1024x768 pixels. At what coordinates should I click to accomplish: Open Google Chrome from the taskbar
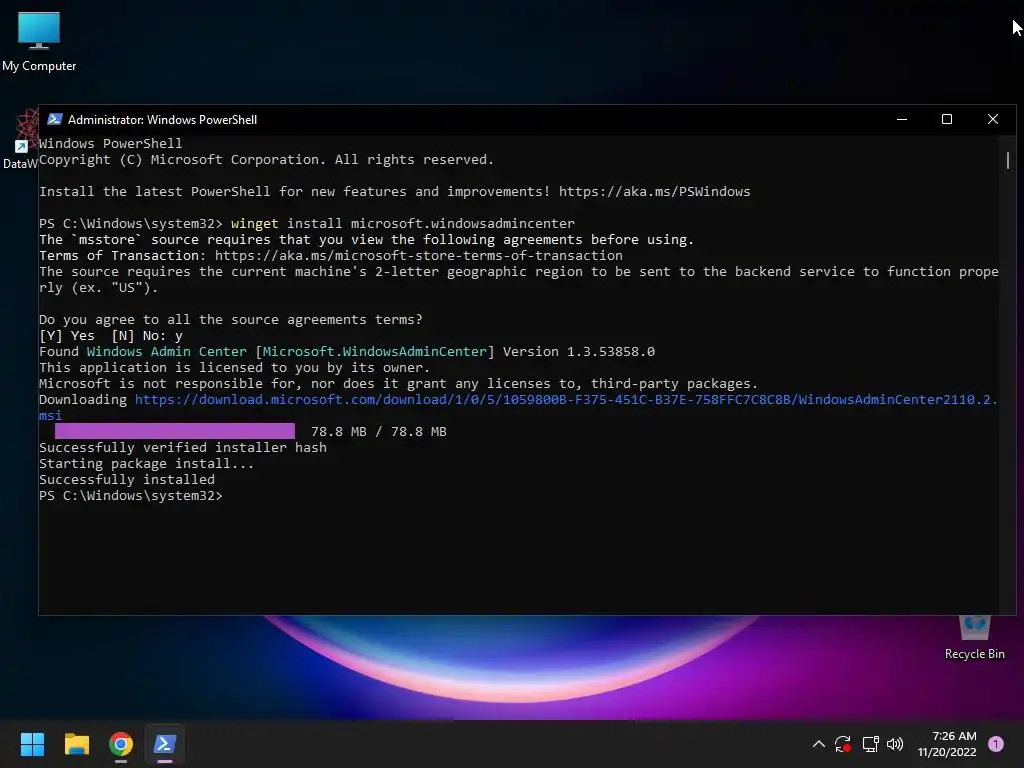pos(121,744)
